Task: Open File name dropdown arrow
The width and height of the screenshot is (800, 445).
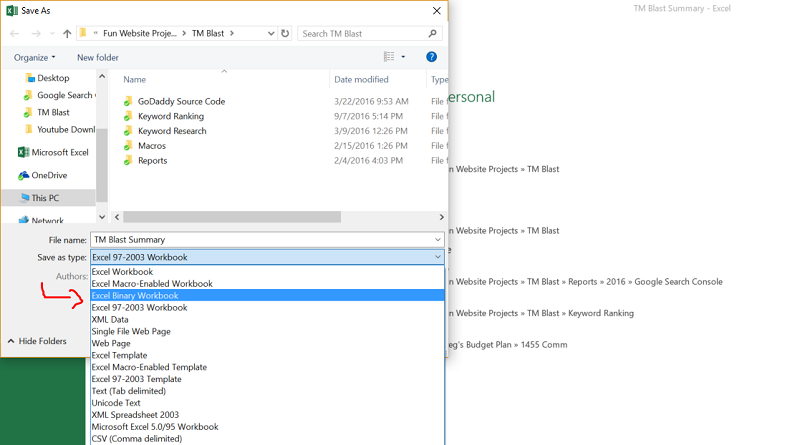Action: click(438, 240)
